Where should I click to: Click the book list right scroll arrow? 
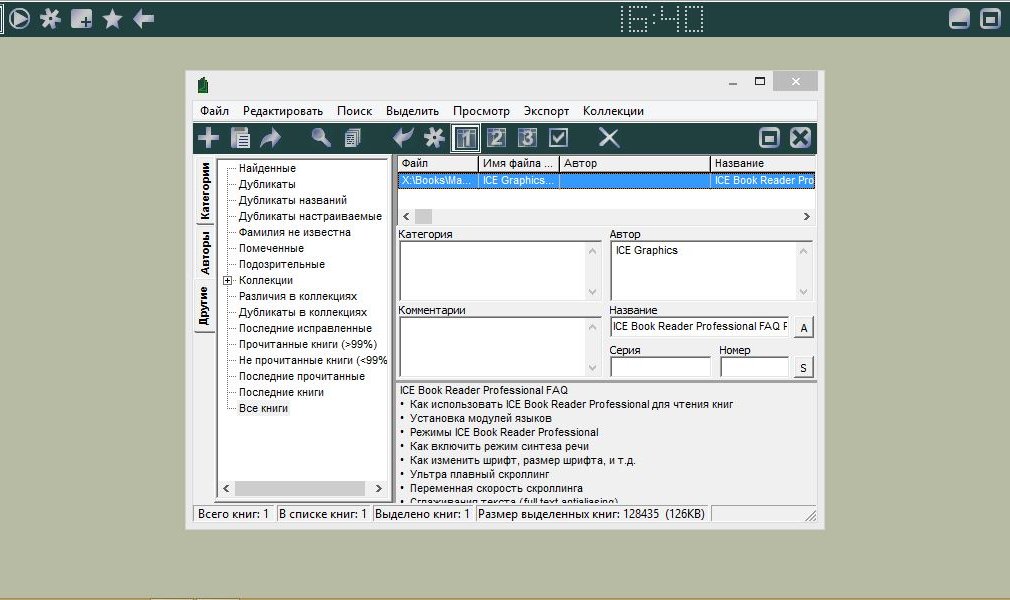click(806, 217)
